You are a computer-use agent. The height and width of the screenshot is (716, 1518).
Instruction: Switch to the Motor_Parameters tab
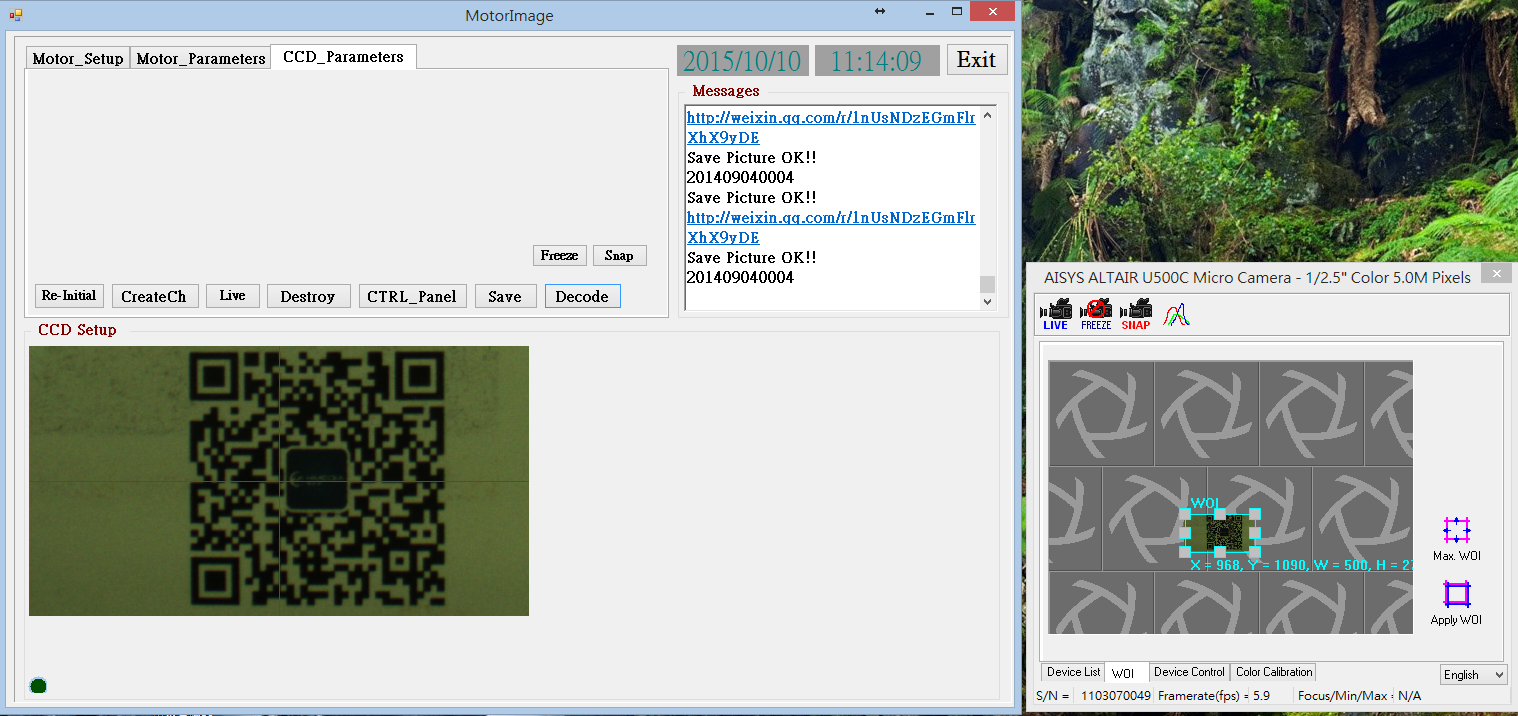(201, 58)
